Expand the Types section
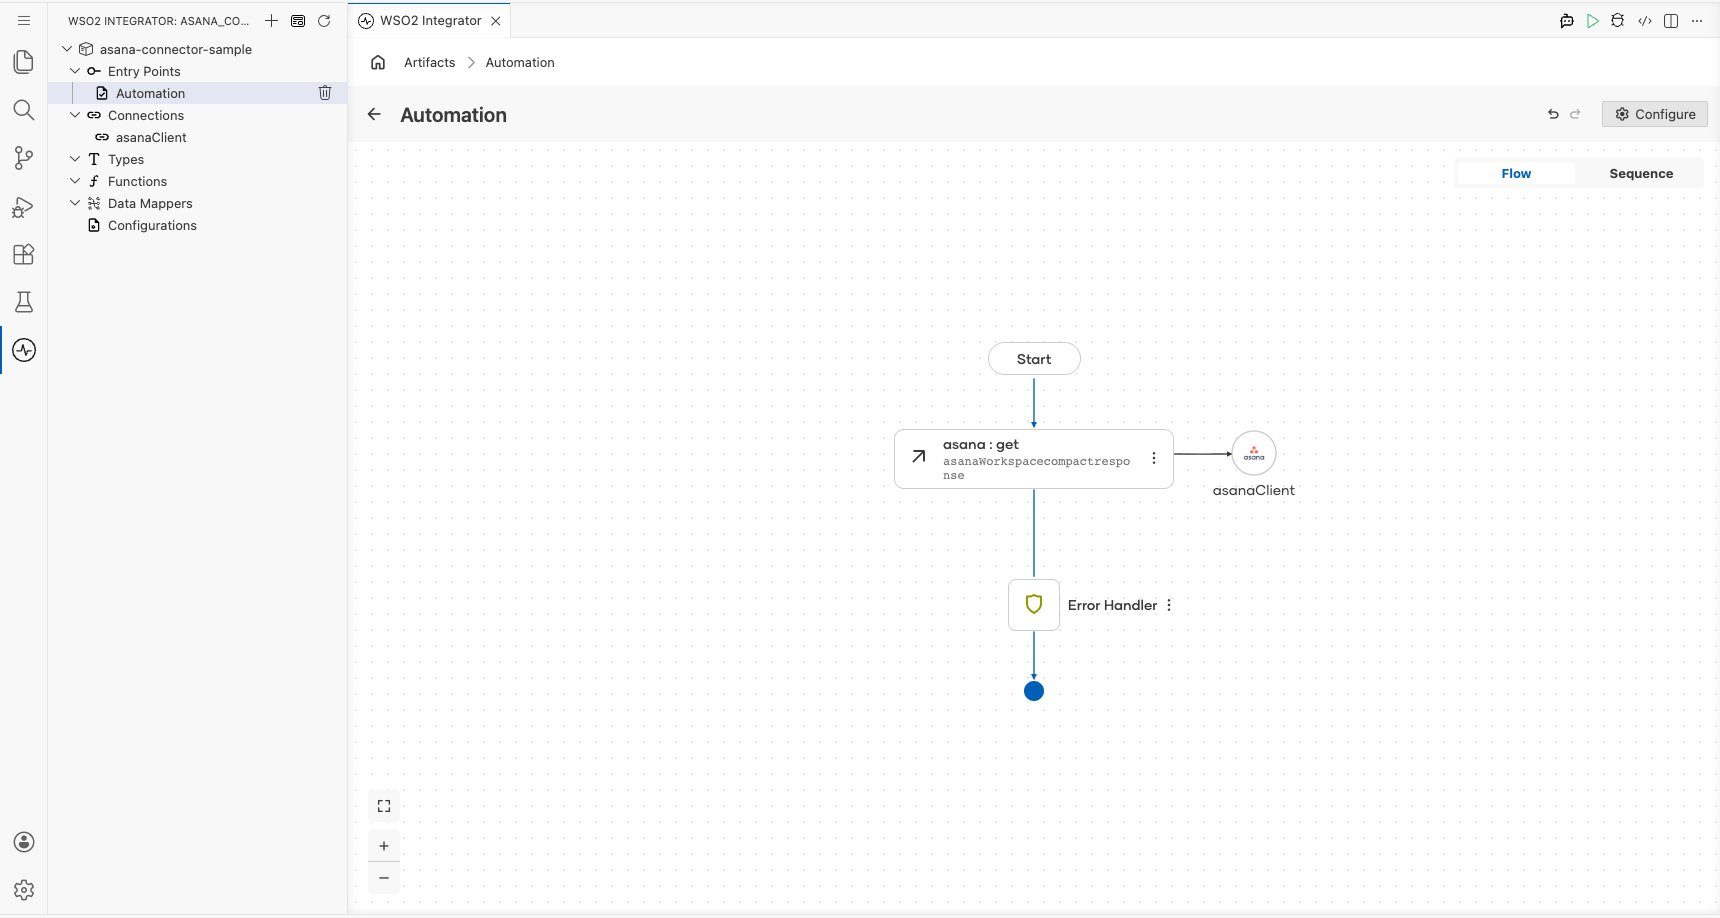1720x918 pixels. point(75,159)
